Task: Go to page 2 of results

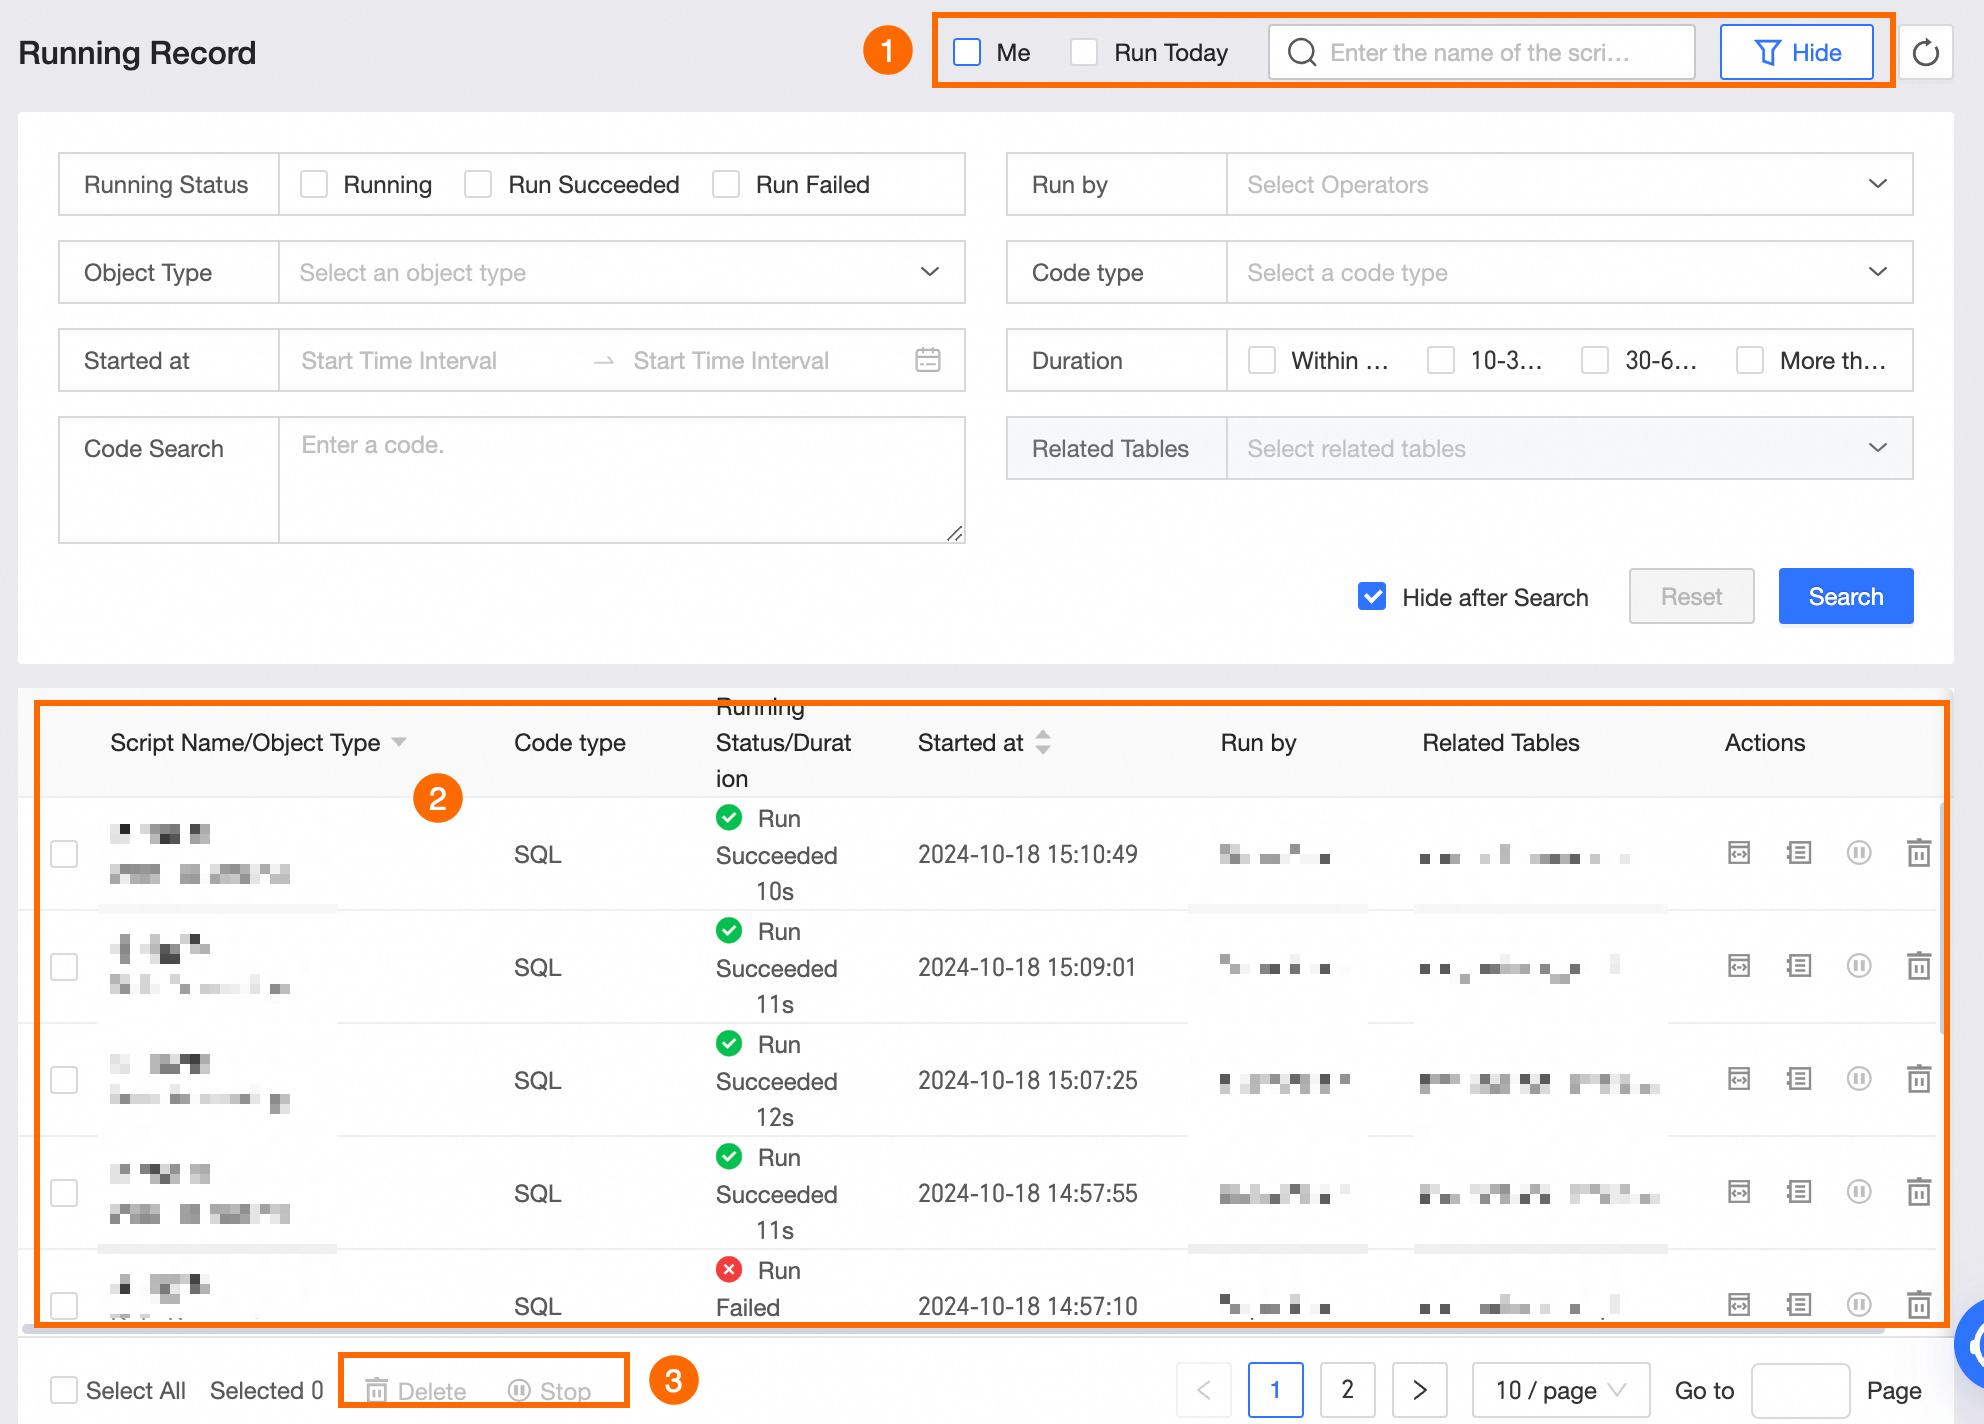Action: [1347, 1390]
